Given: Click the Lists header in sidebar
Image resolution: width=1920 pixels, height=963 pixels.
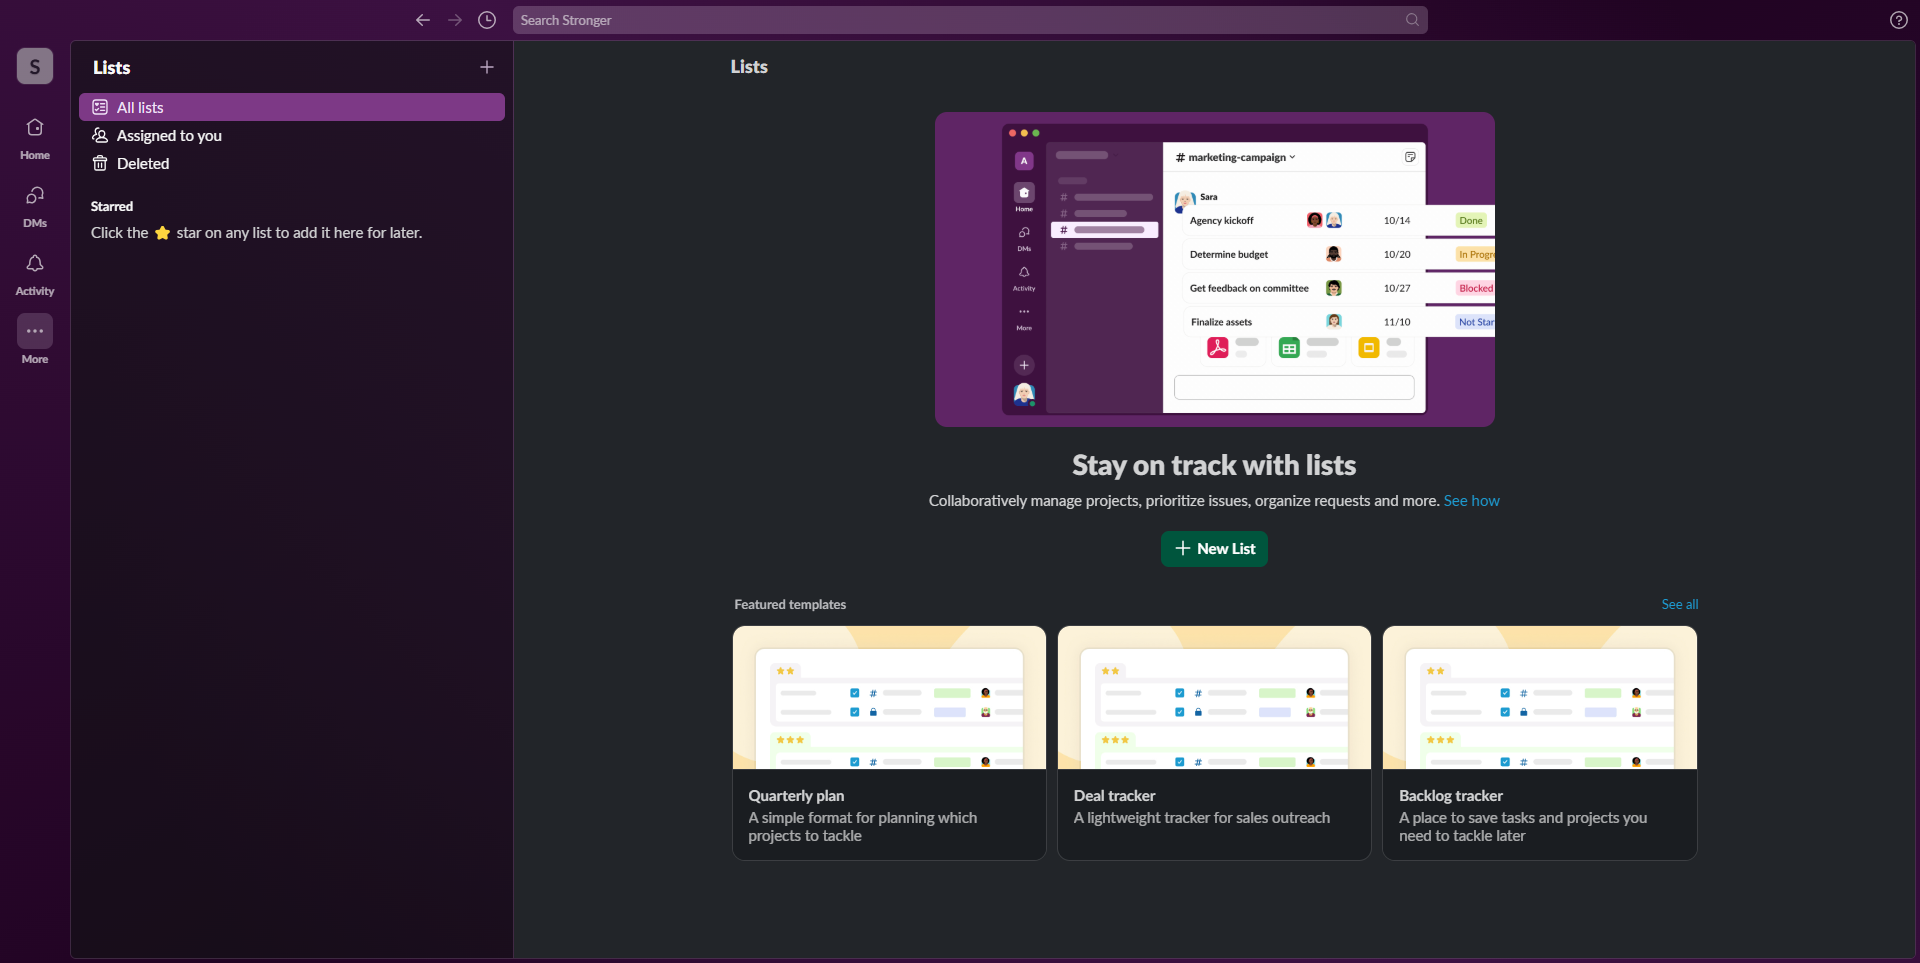Looking at the screenshot, I should (112, 67).
